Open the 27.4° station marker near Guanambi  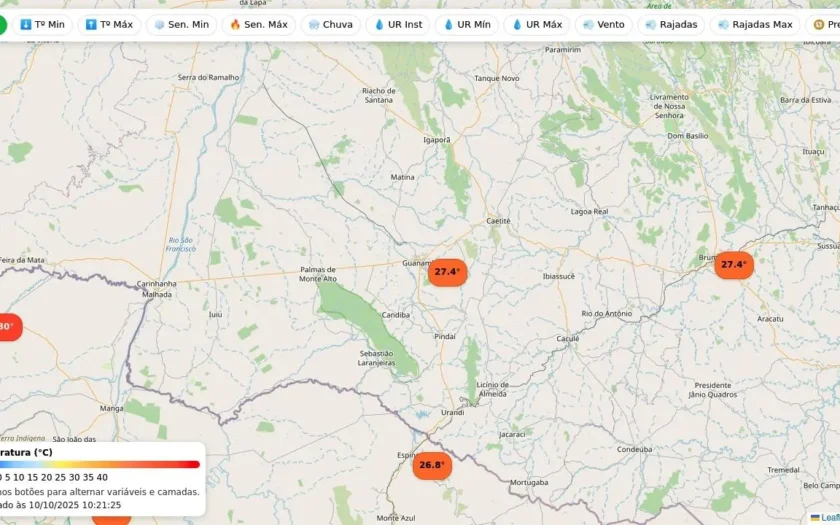pos(447,272)
